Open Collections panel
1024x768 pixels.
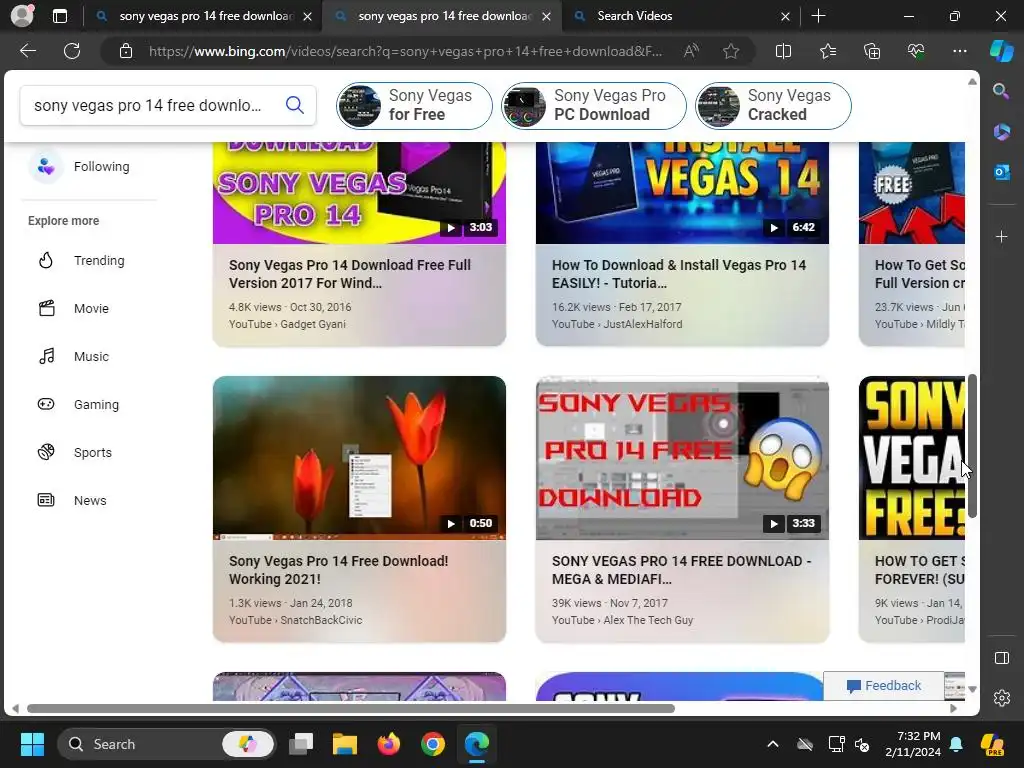pos(872,51)
